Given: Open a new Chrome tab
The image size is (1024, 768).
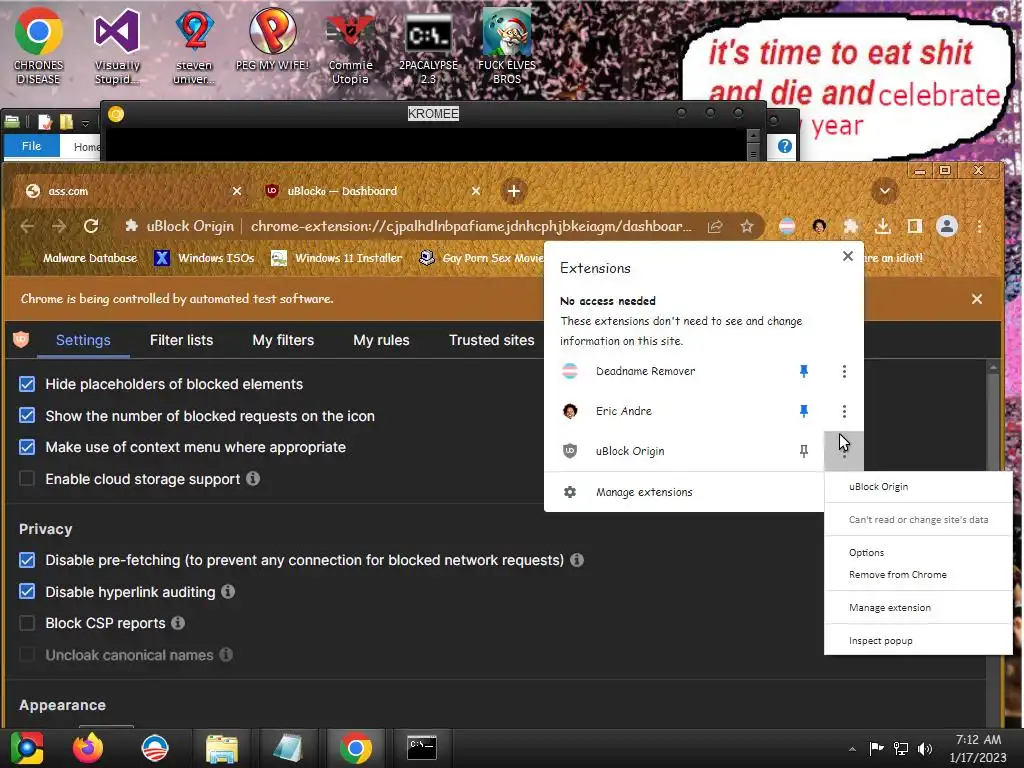Looking at the screenshot, I should (x=514, y=191).
